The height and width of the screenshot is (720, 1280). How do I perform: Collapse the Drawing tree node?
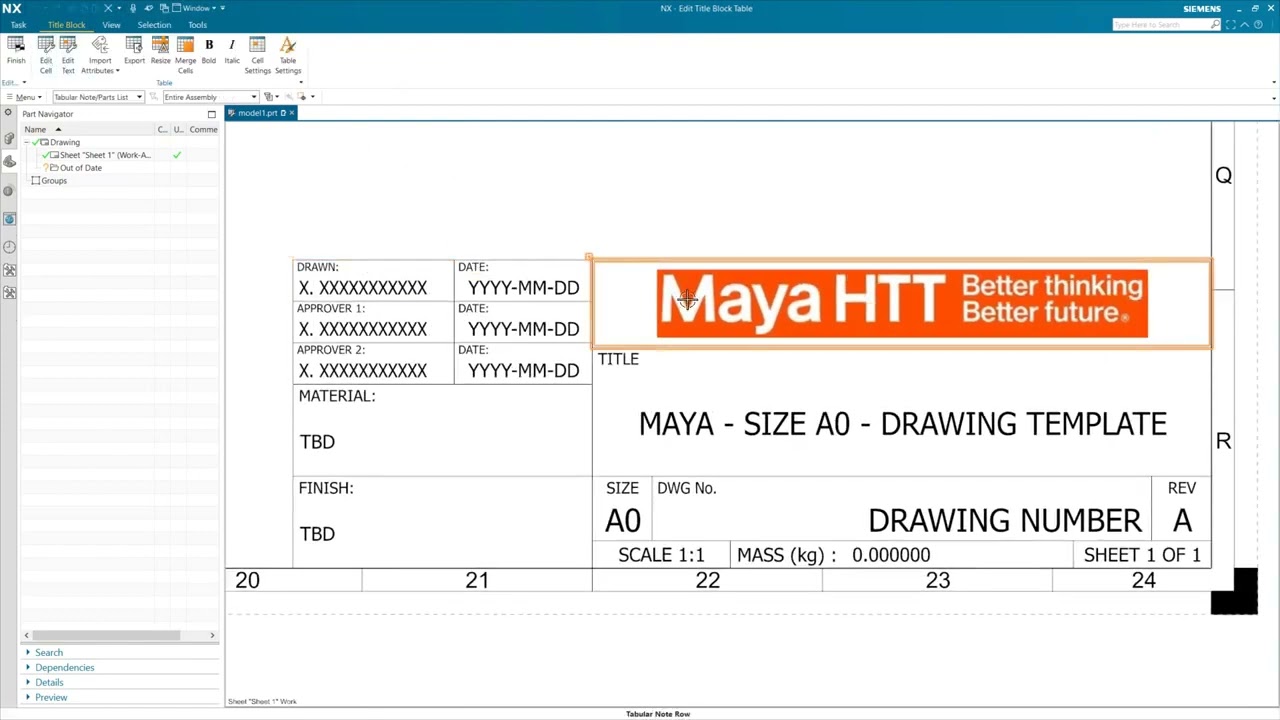tap(27, 142)
